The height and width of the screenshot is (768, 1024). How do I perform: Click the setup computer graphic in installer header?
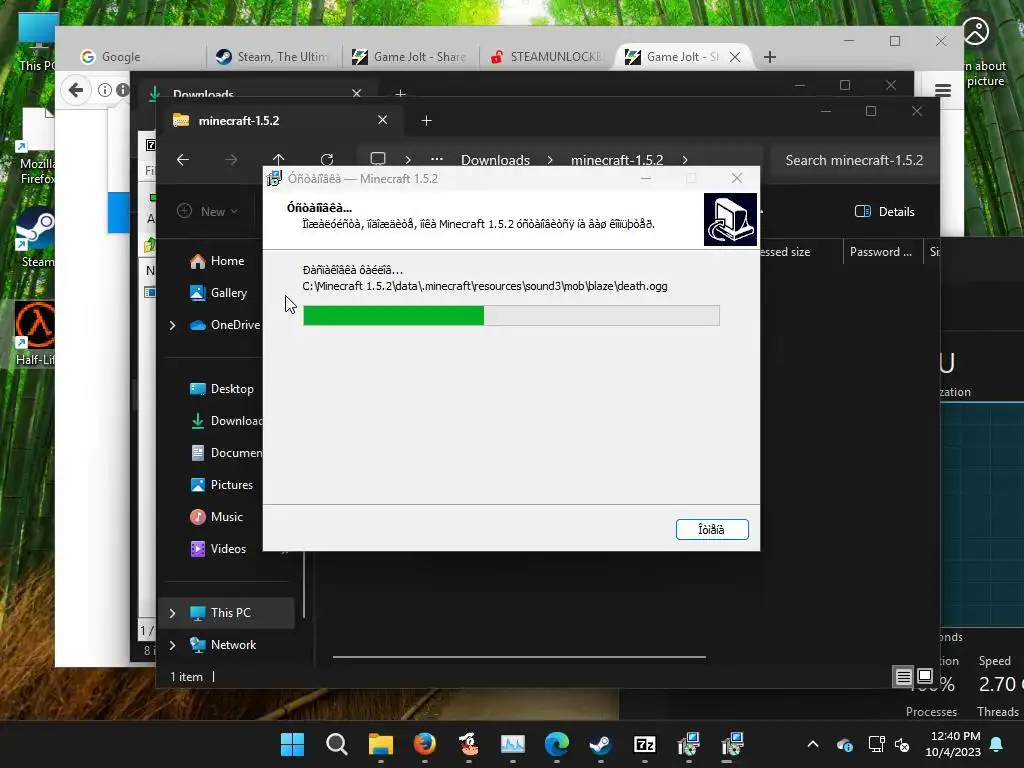coord(730,219)
